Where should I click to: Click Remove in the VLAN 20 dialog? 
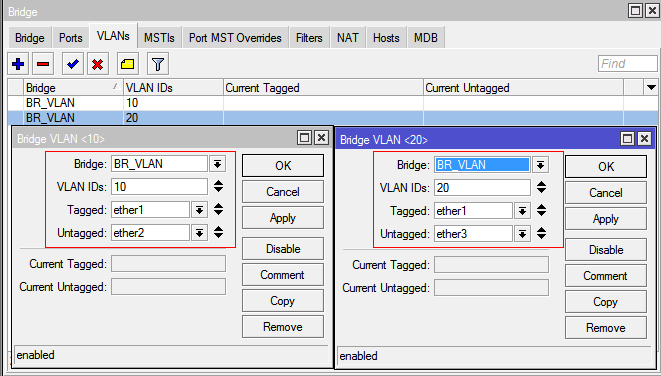click(x=606, y=328)
